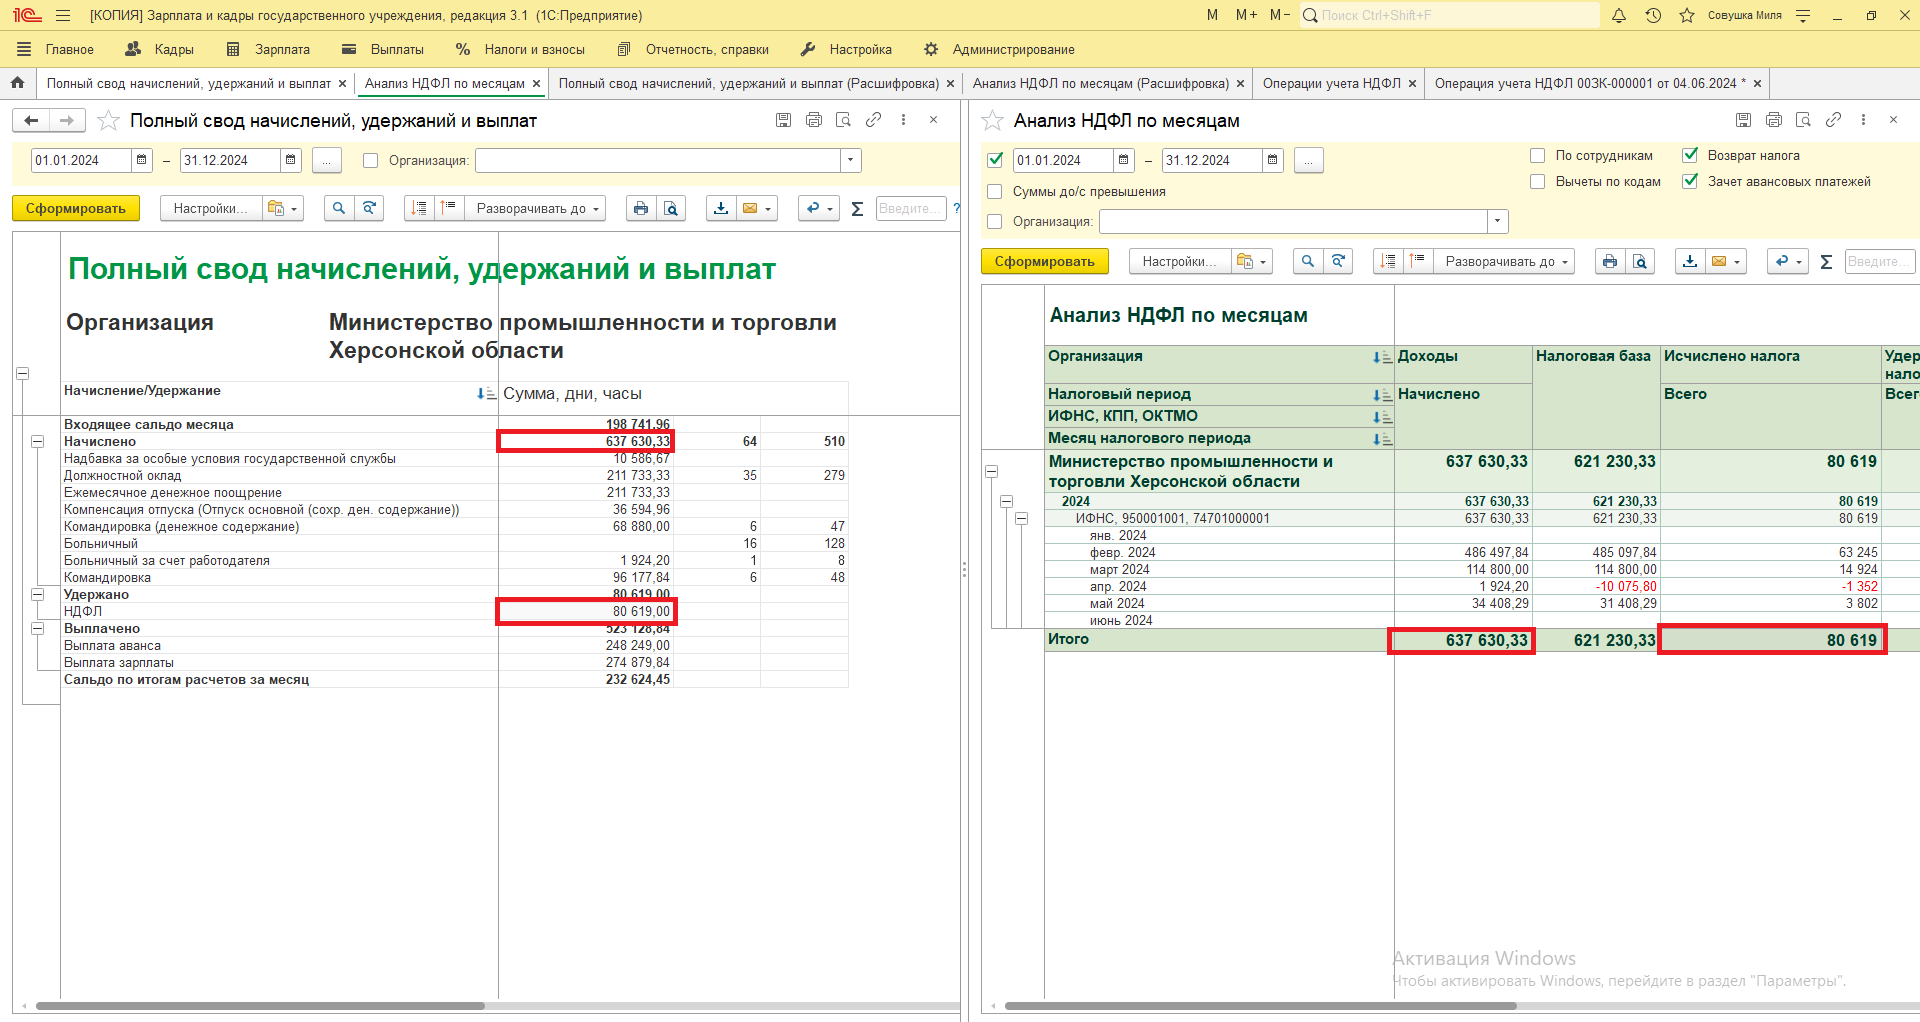Enable По сотрудникам checkbox
This screenshot has height=1022, width=1920.
point(1538,155)
